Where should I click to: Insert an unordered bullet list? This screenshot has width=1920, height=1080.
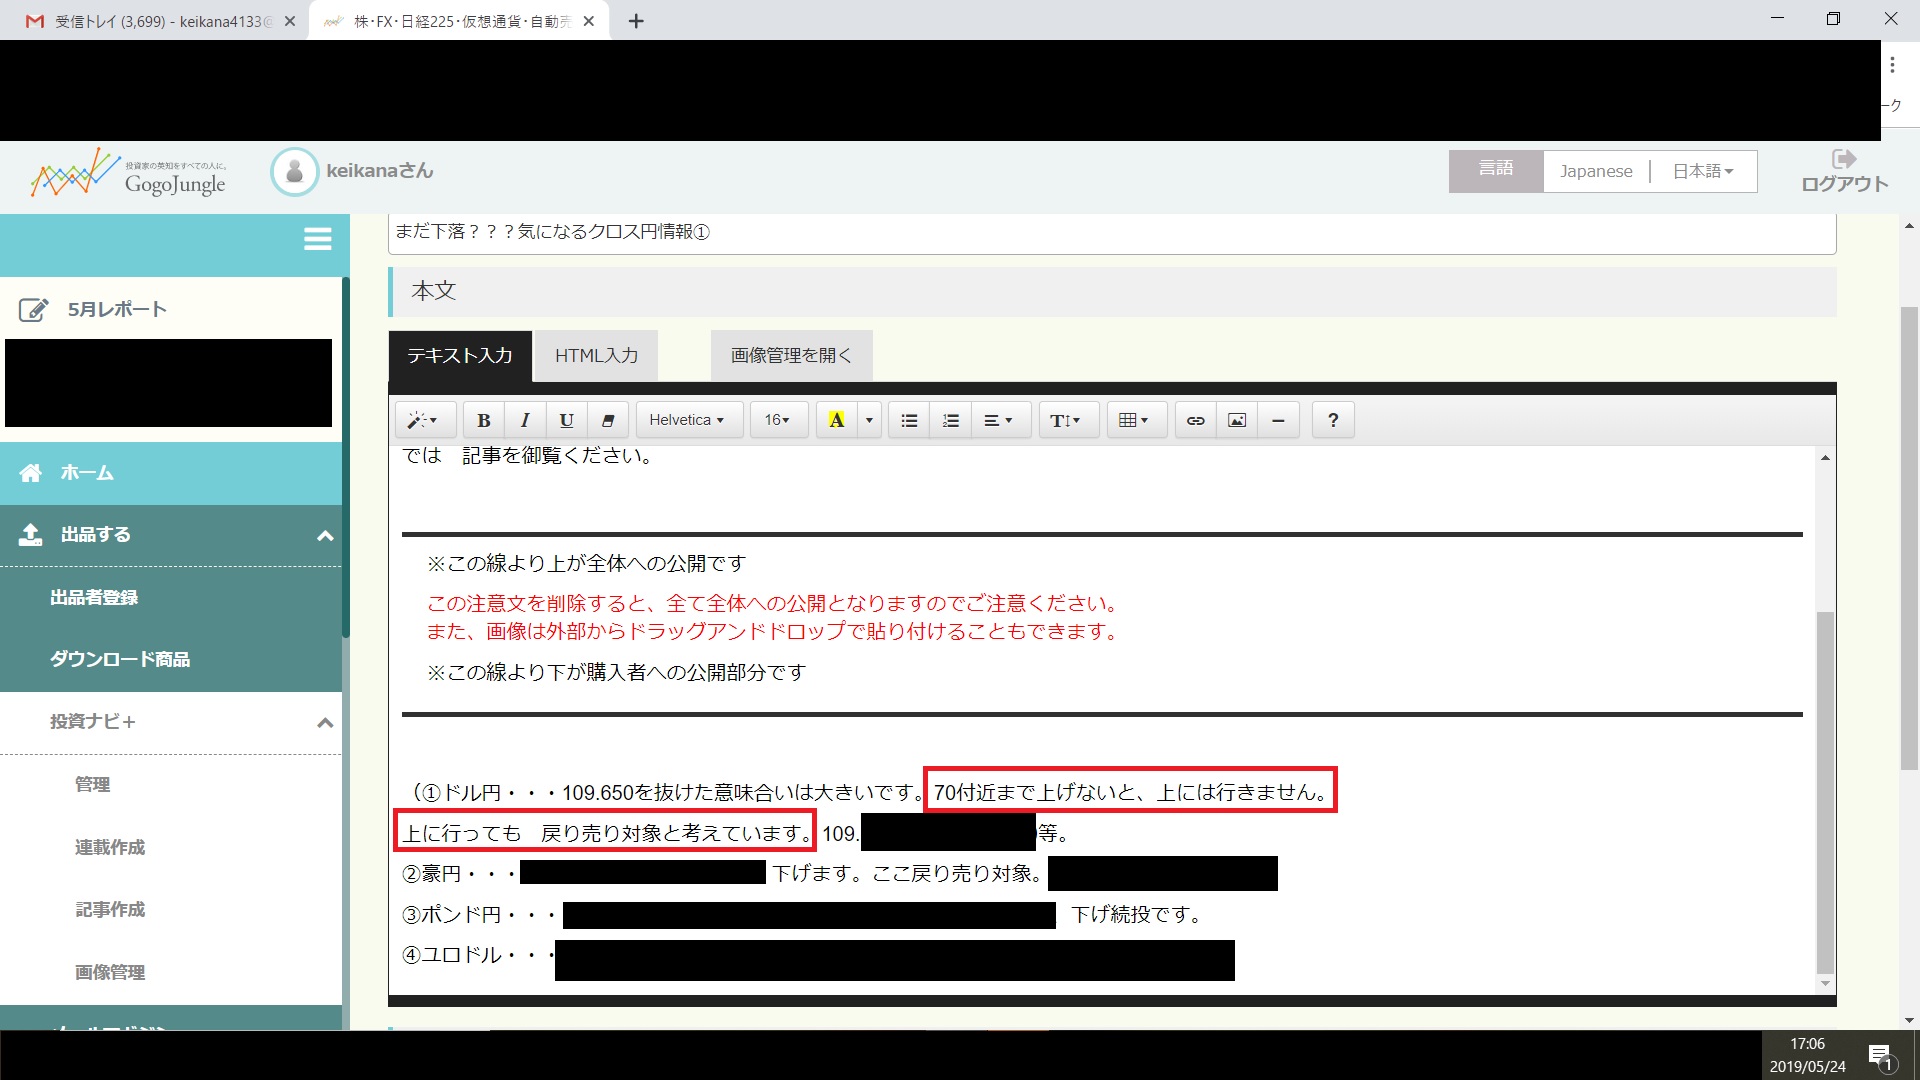909,420
